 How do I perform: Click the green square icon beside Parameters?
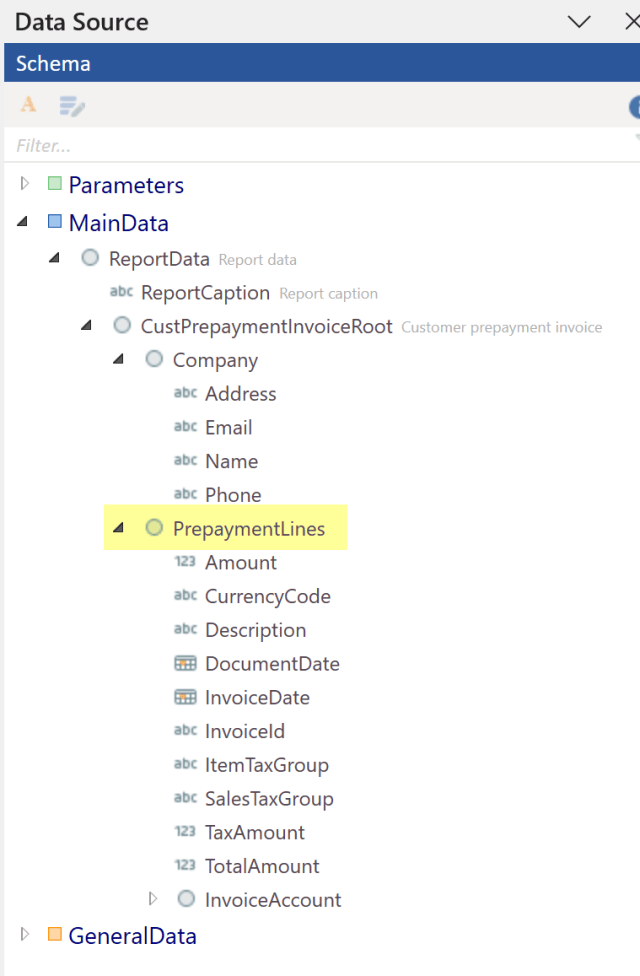point(55,185)
